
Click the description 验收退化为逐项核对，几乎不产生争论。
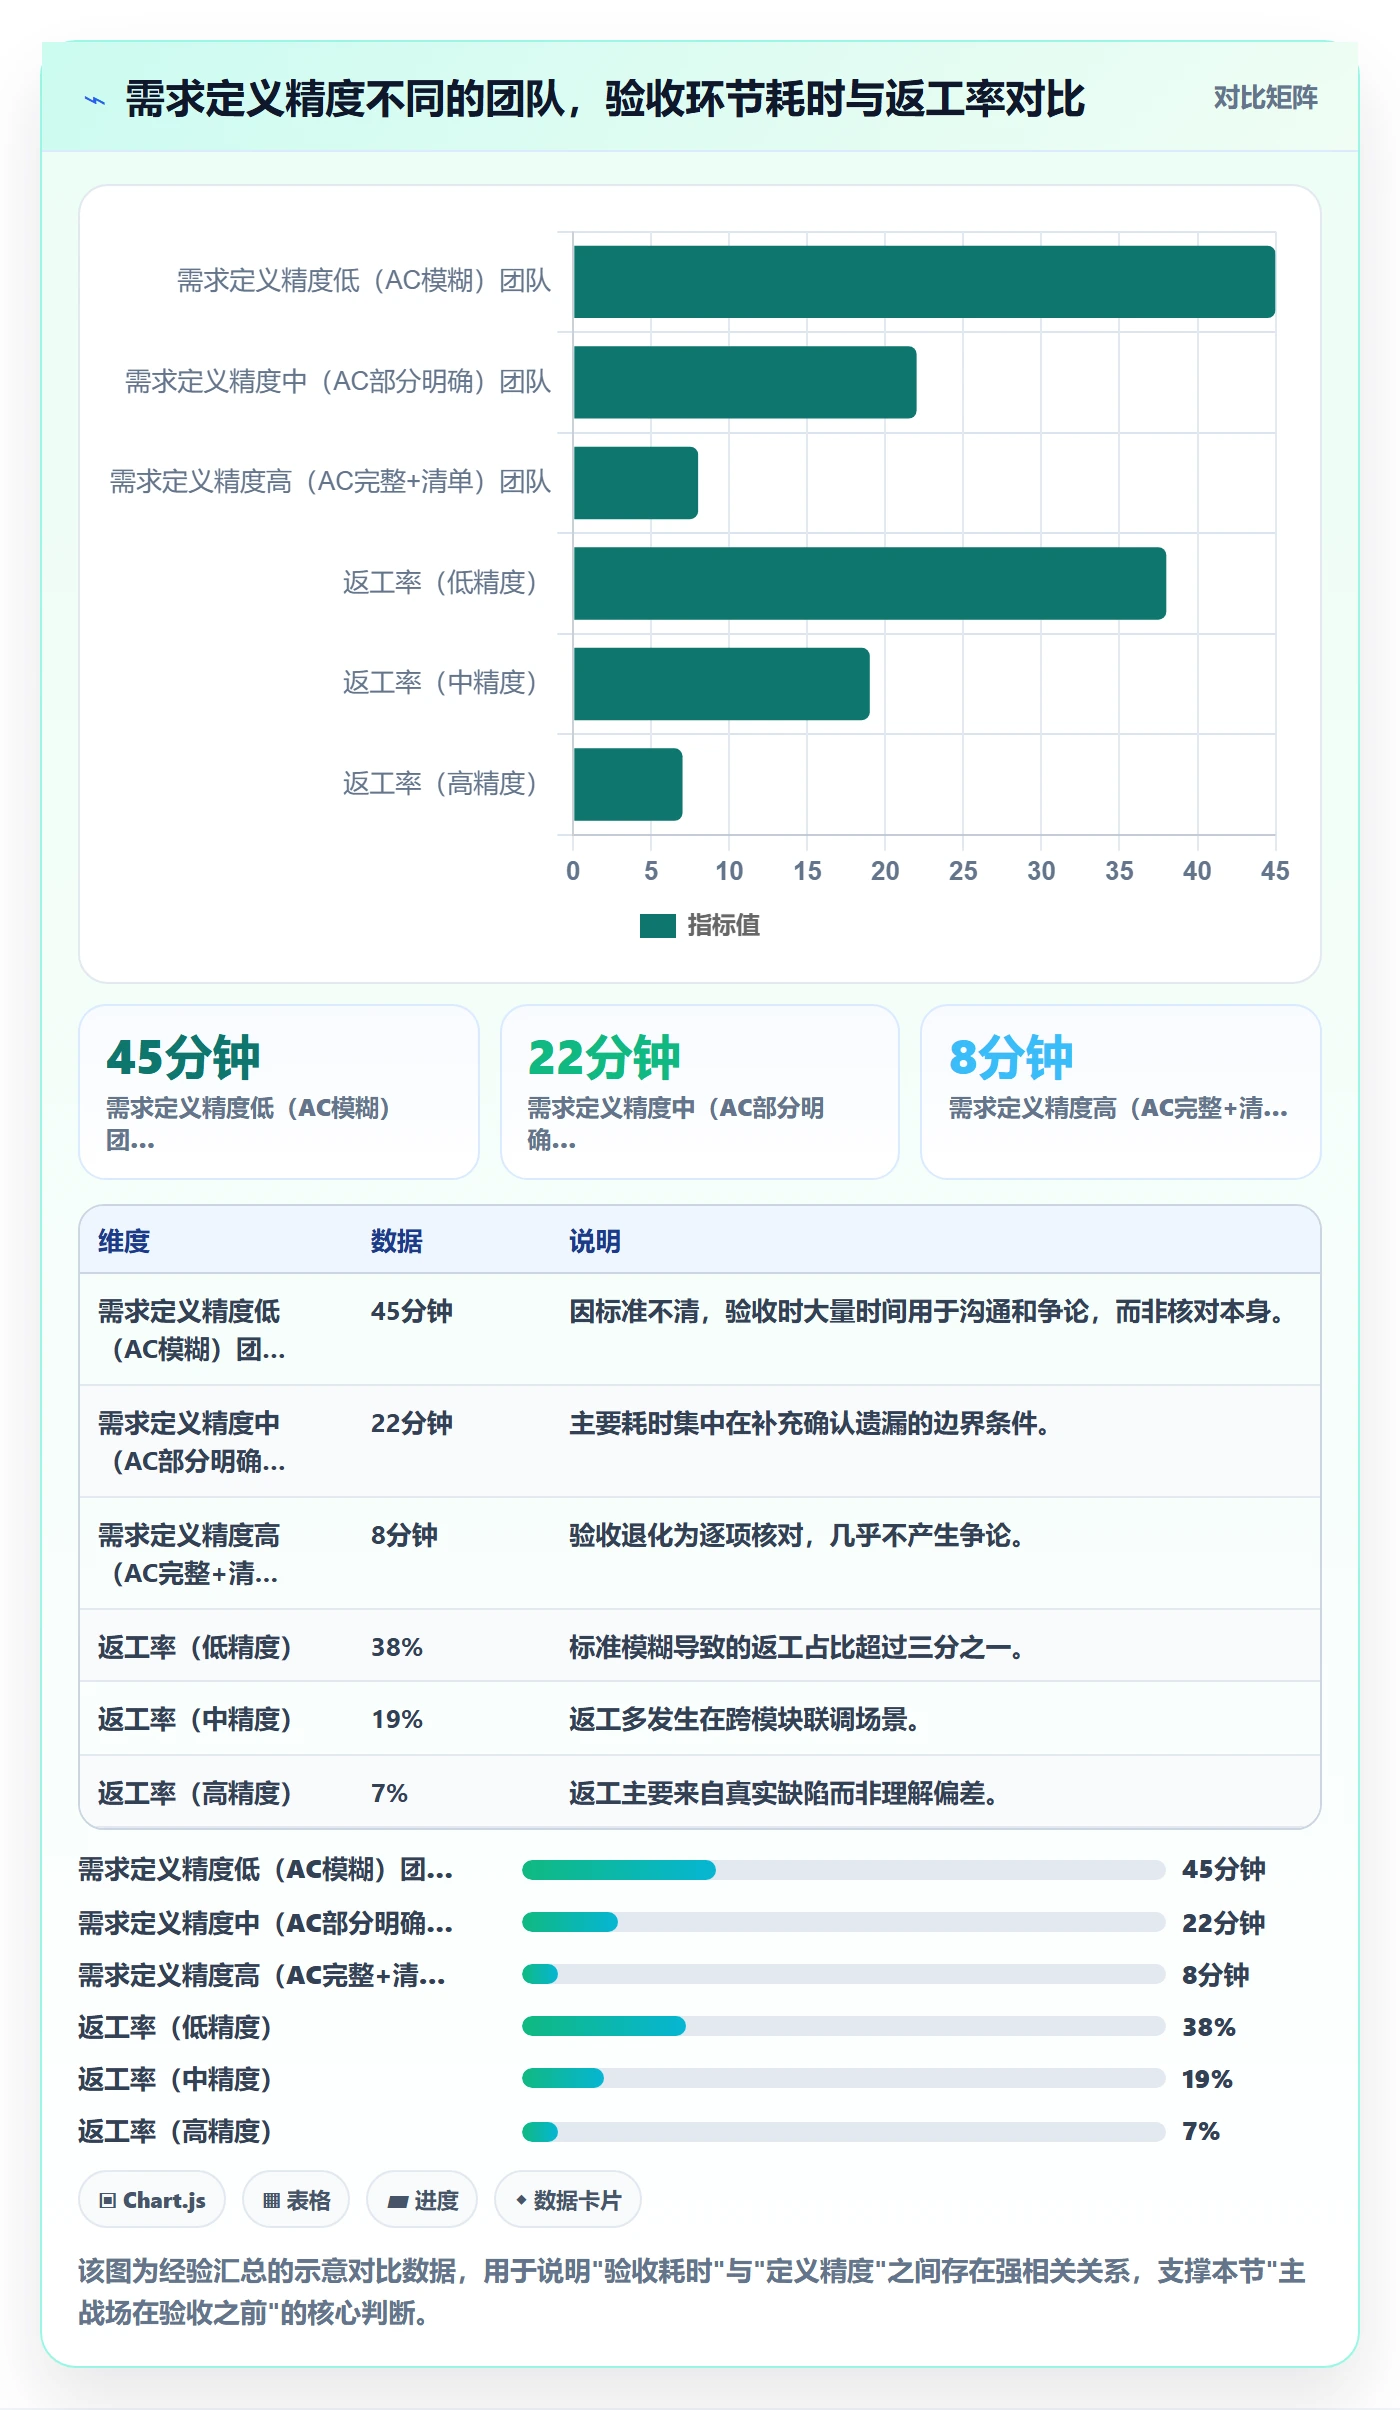click(x=797, y=1535)
